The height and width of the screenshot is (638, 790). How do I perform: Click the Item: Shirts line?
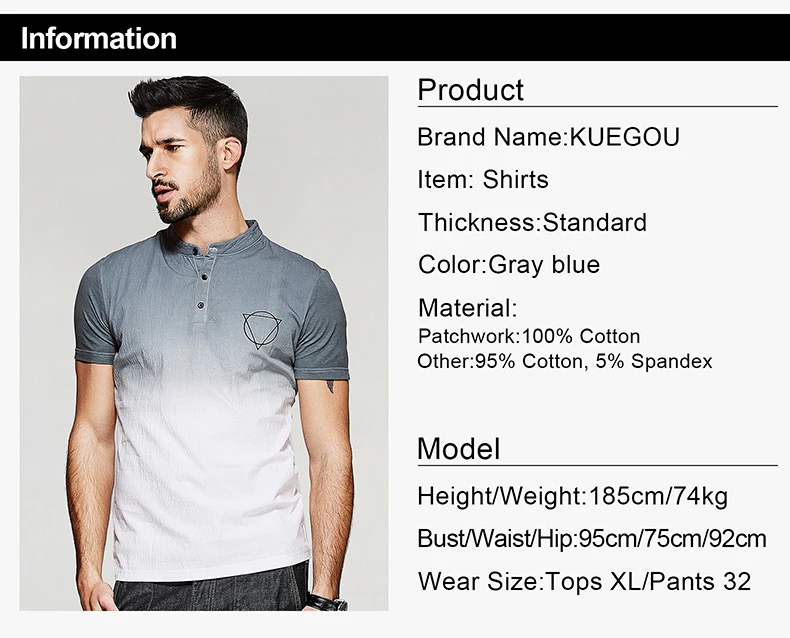pyautogui.click(x=483, y=179)
